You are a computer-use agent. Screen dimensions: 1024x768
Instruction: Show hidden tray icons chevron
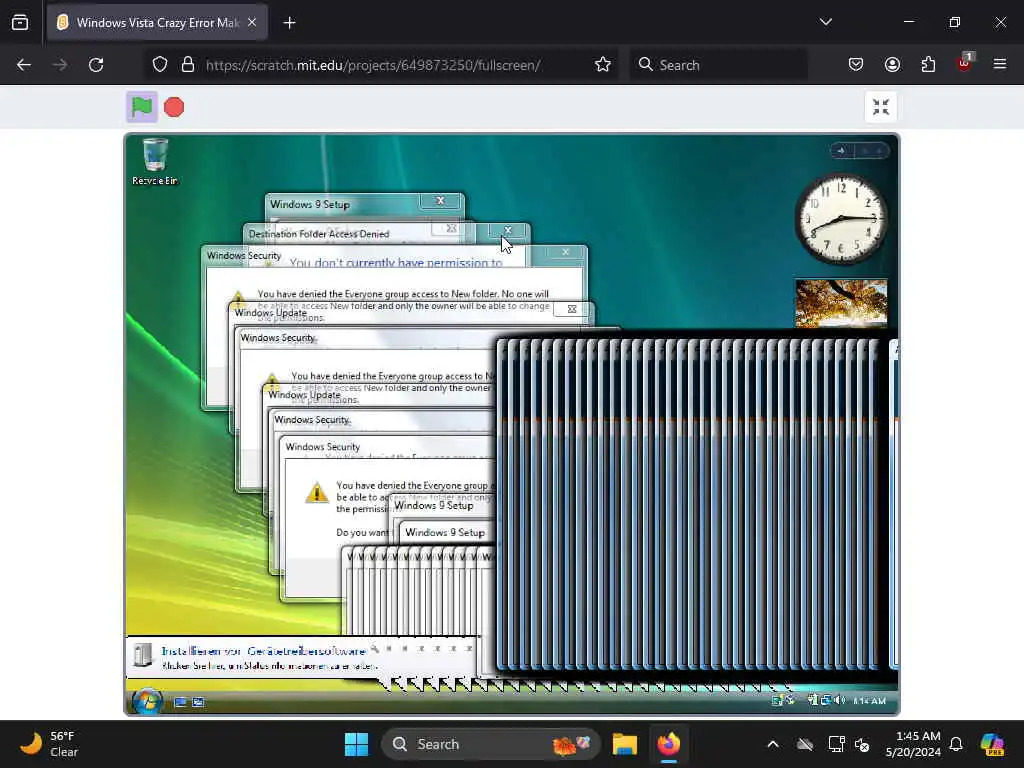773,744
